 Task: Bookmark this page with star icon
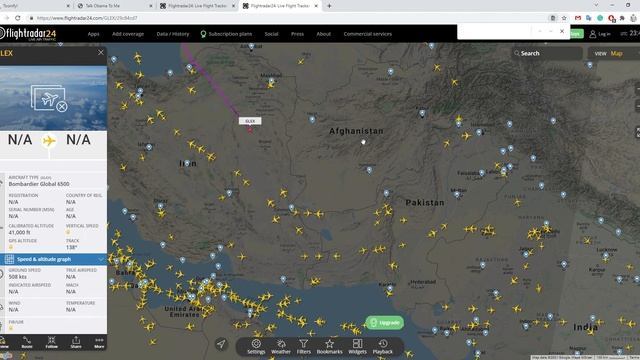pos(564,18)
